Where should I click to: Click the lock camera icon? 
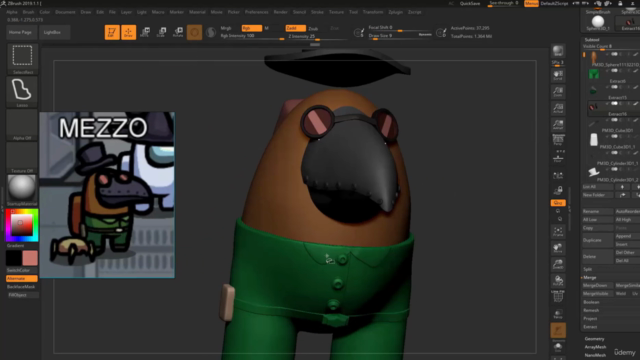pyautogui.click(x=558, y=191)
